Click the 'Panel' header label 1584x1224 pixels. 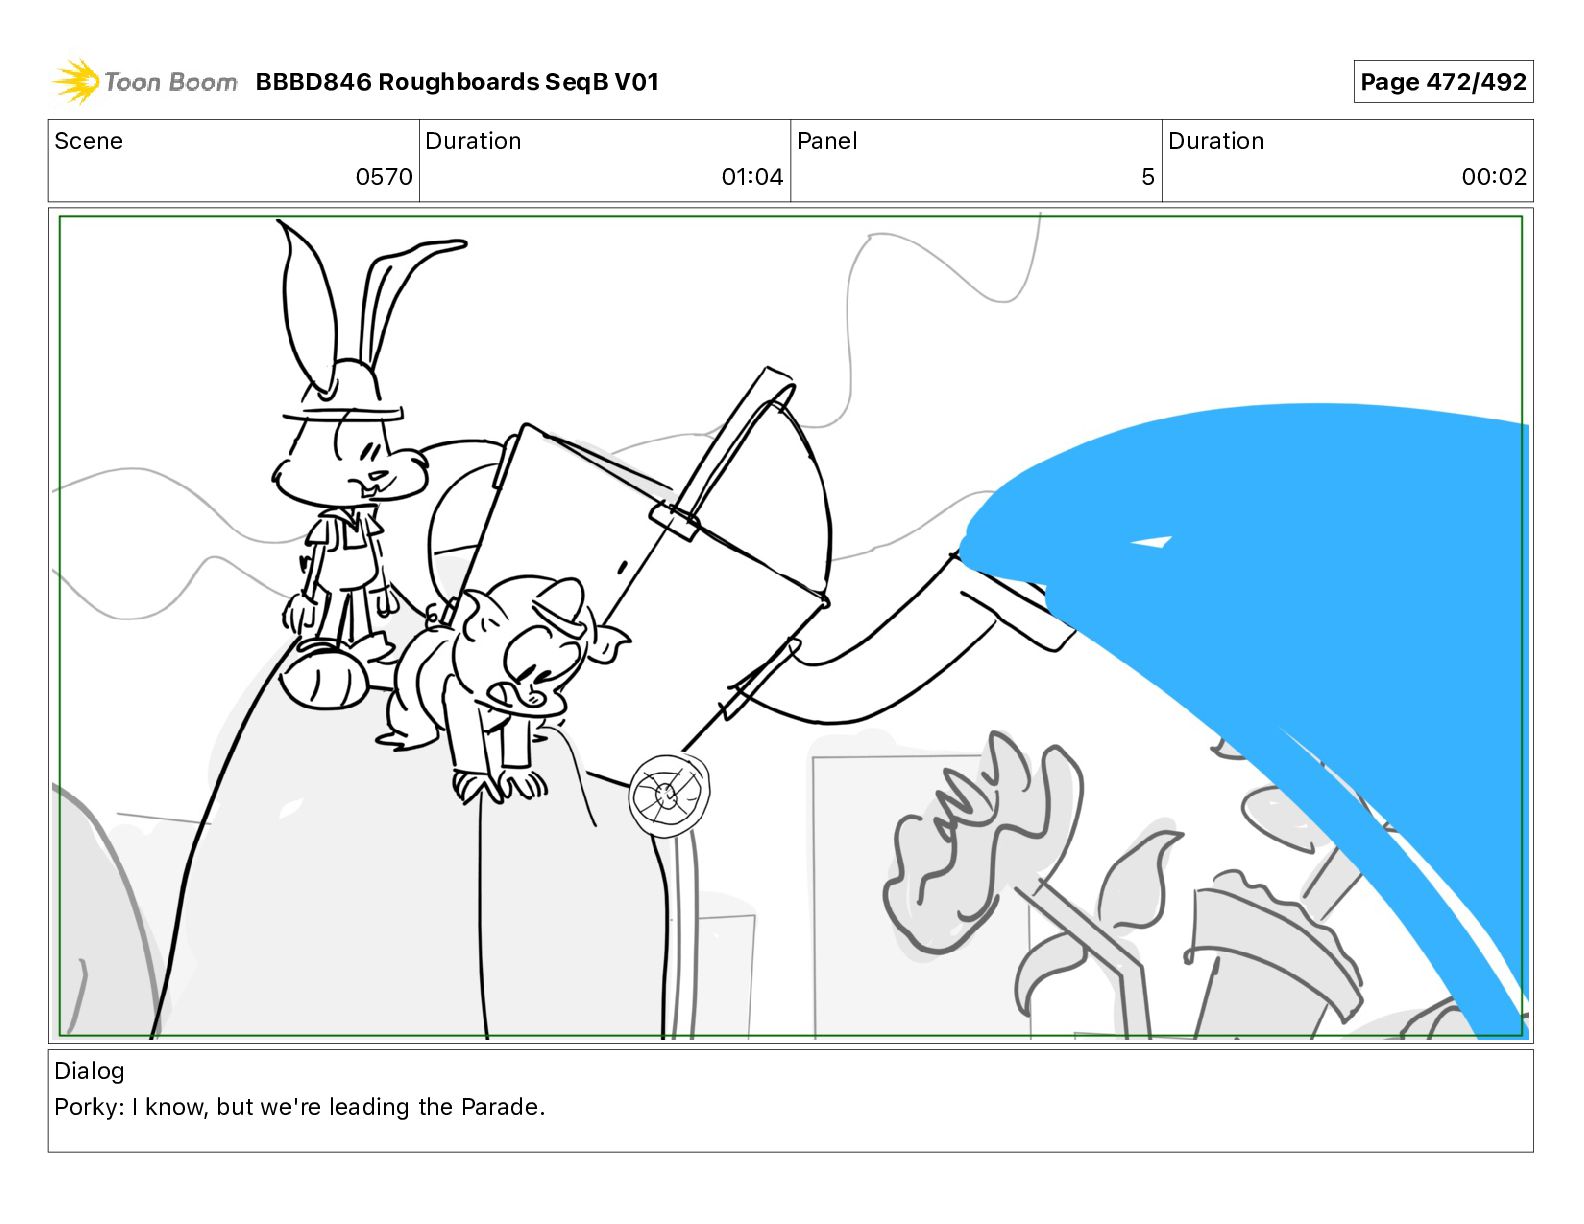click(x=827, y=141)
